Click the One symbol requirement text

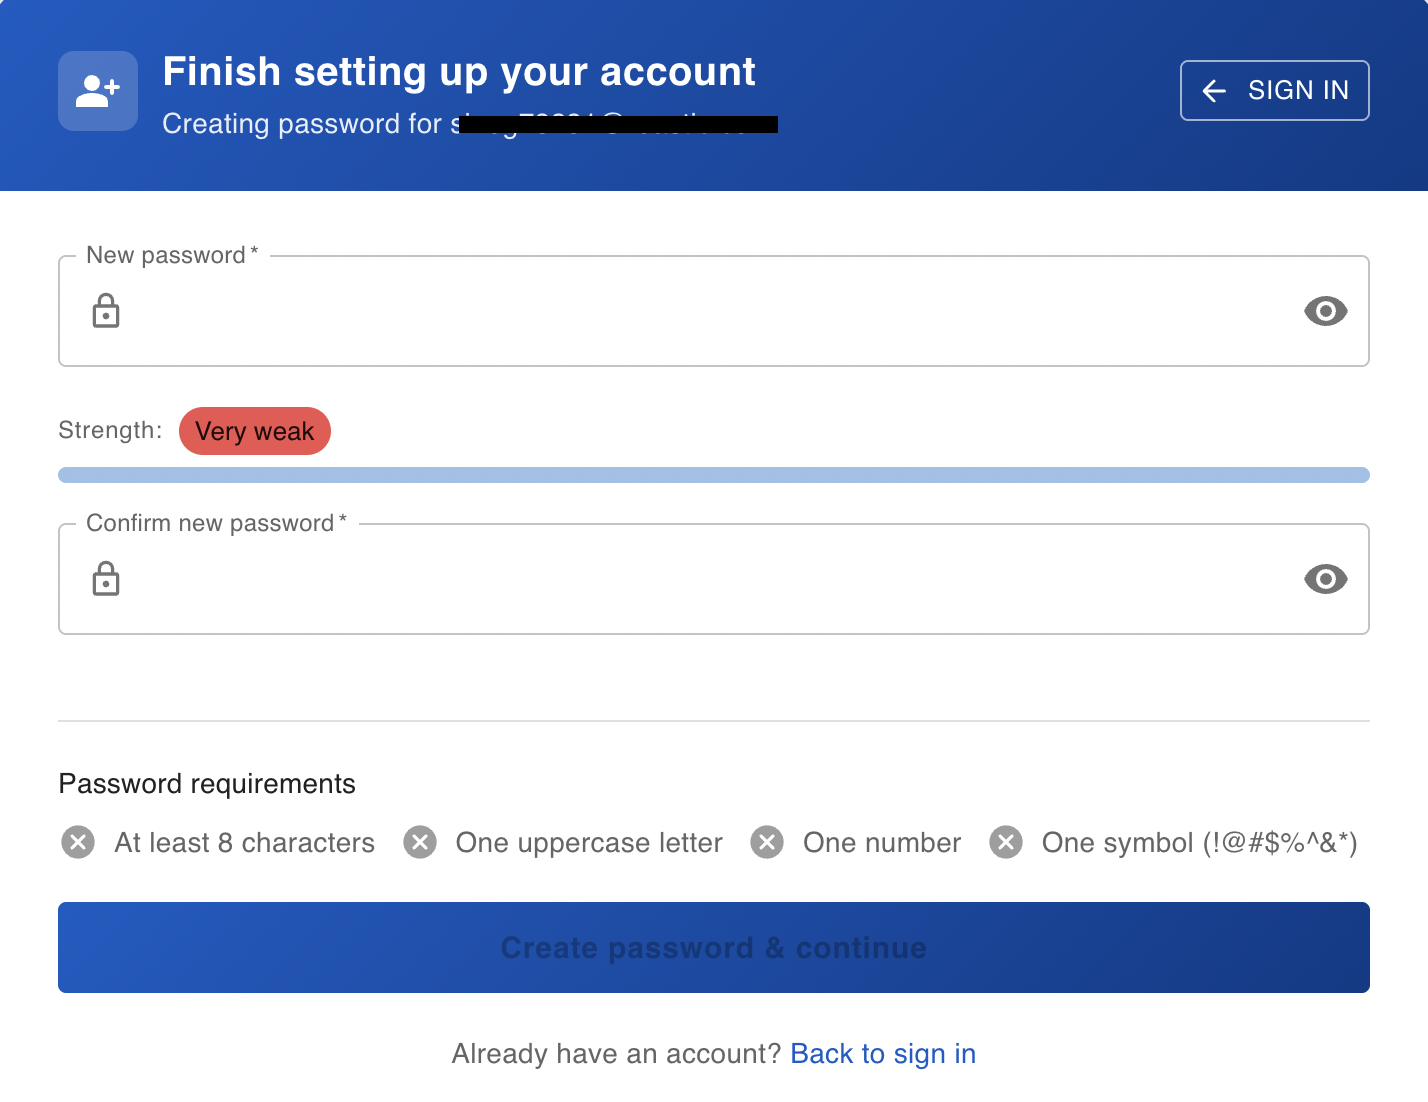pyautogui.click(x=1199, y=843)
